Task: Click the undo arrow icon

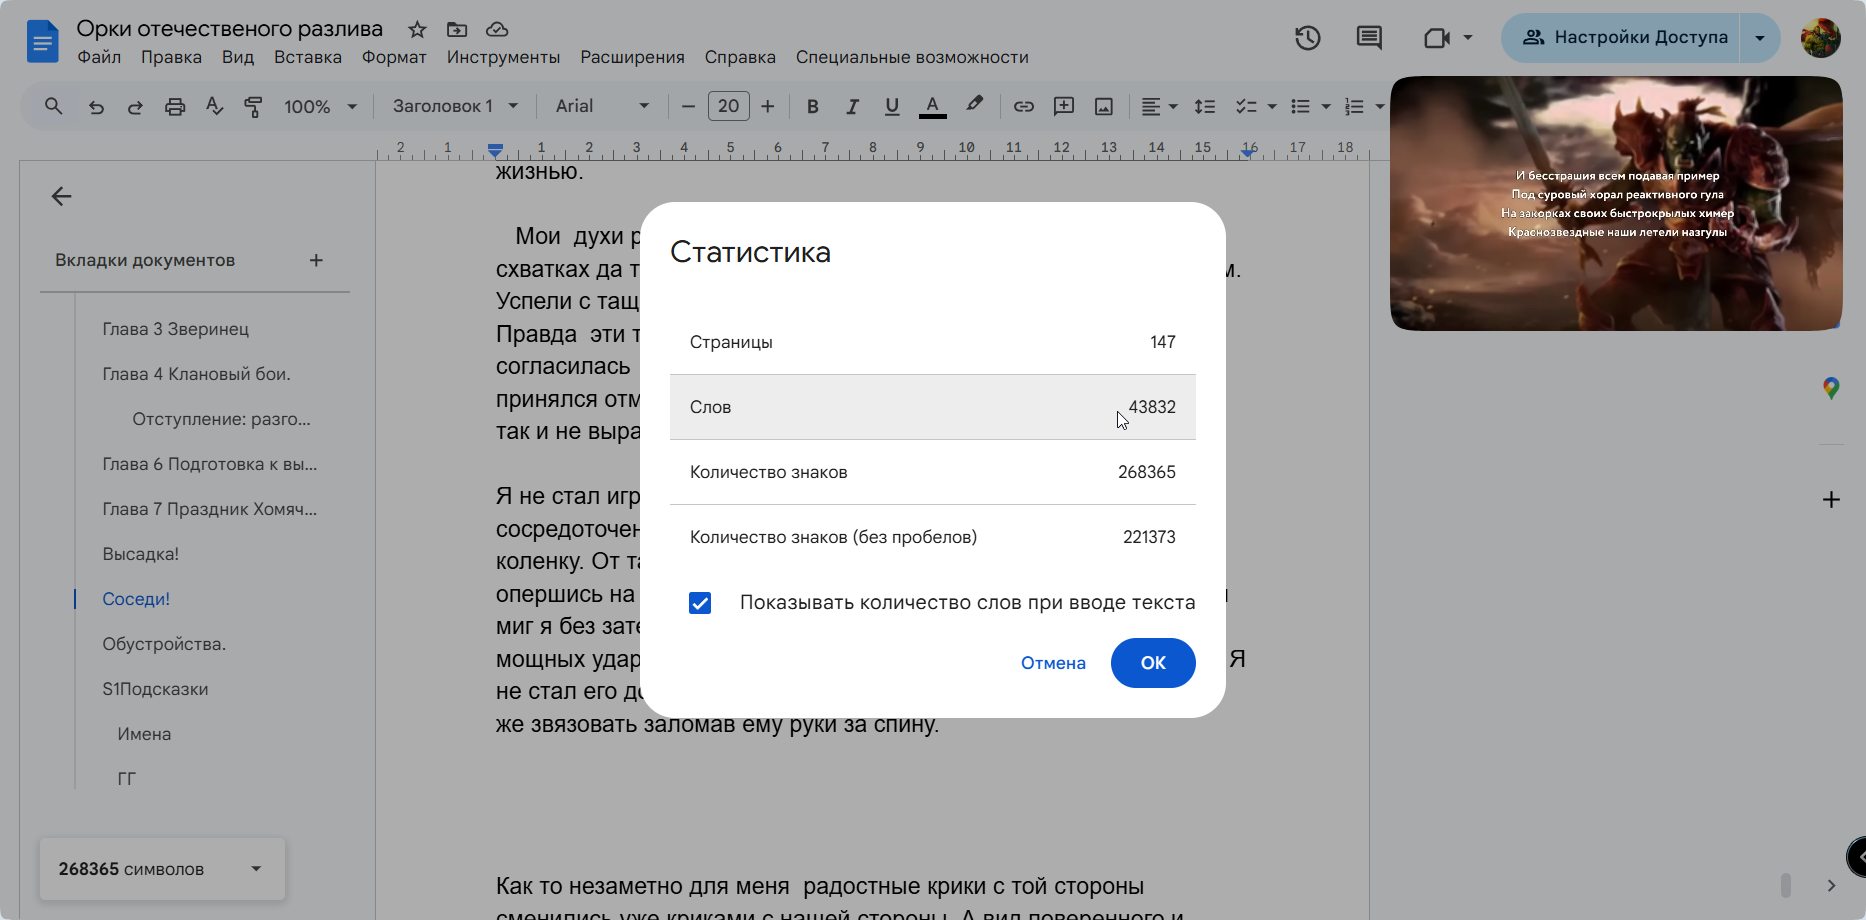Action: pos(96,106)
